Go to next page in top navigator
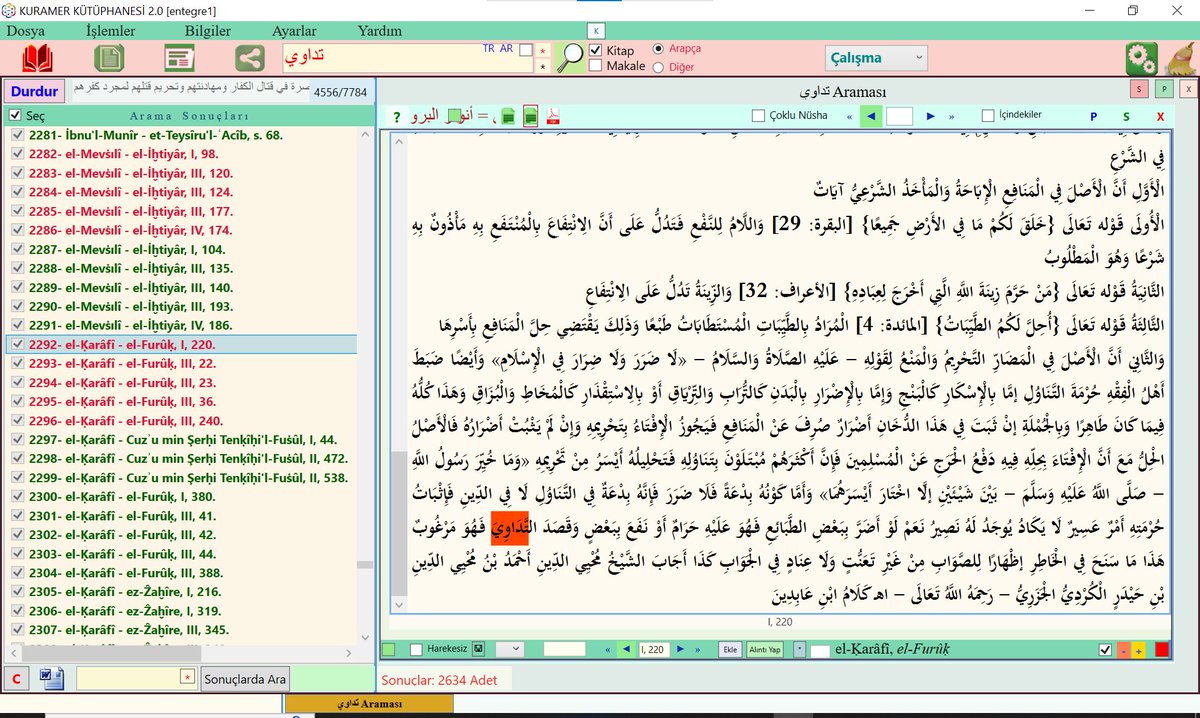Viewport: 1200px width, 718px height. pos(931,116)
